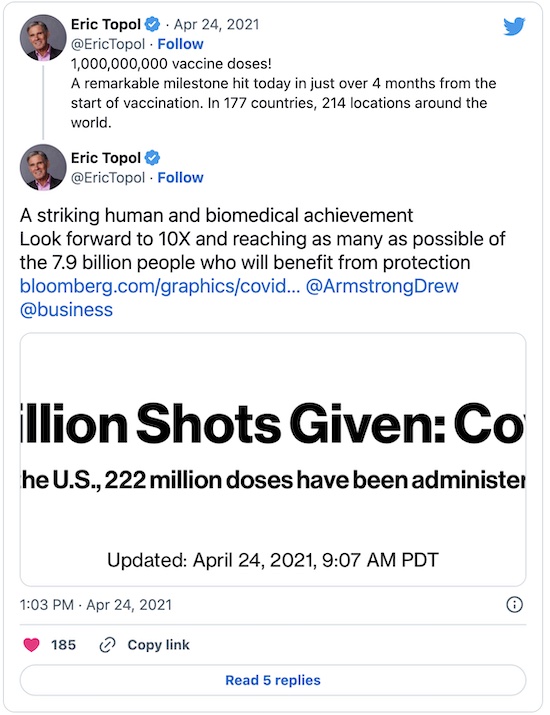Open the bloomberg.com/graphics/covid link
Viewport: 550px width, 715px height.
pyautogui.click(x=160, y=286)
